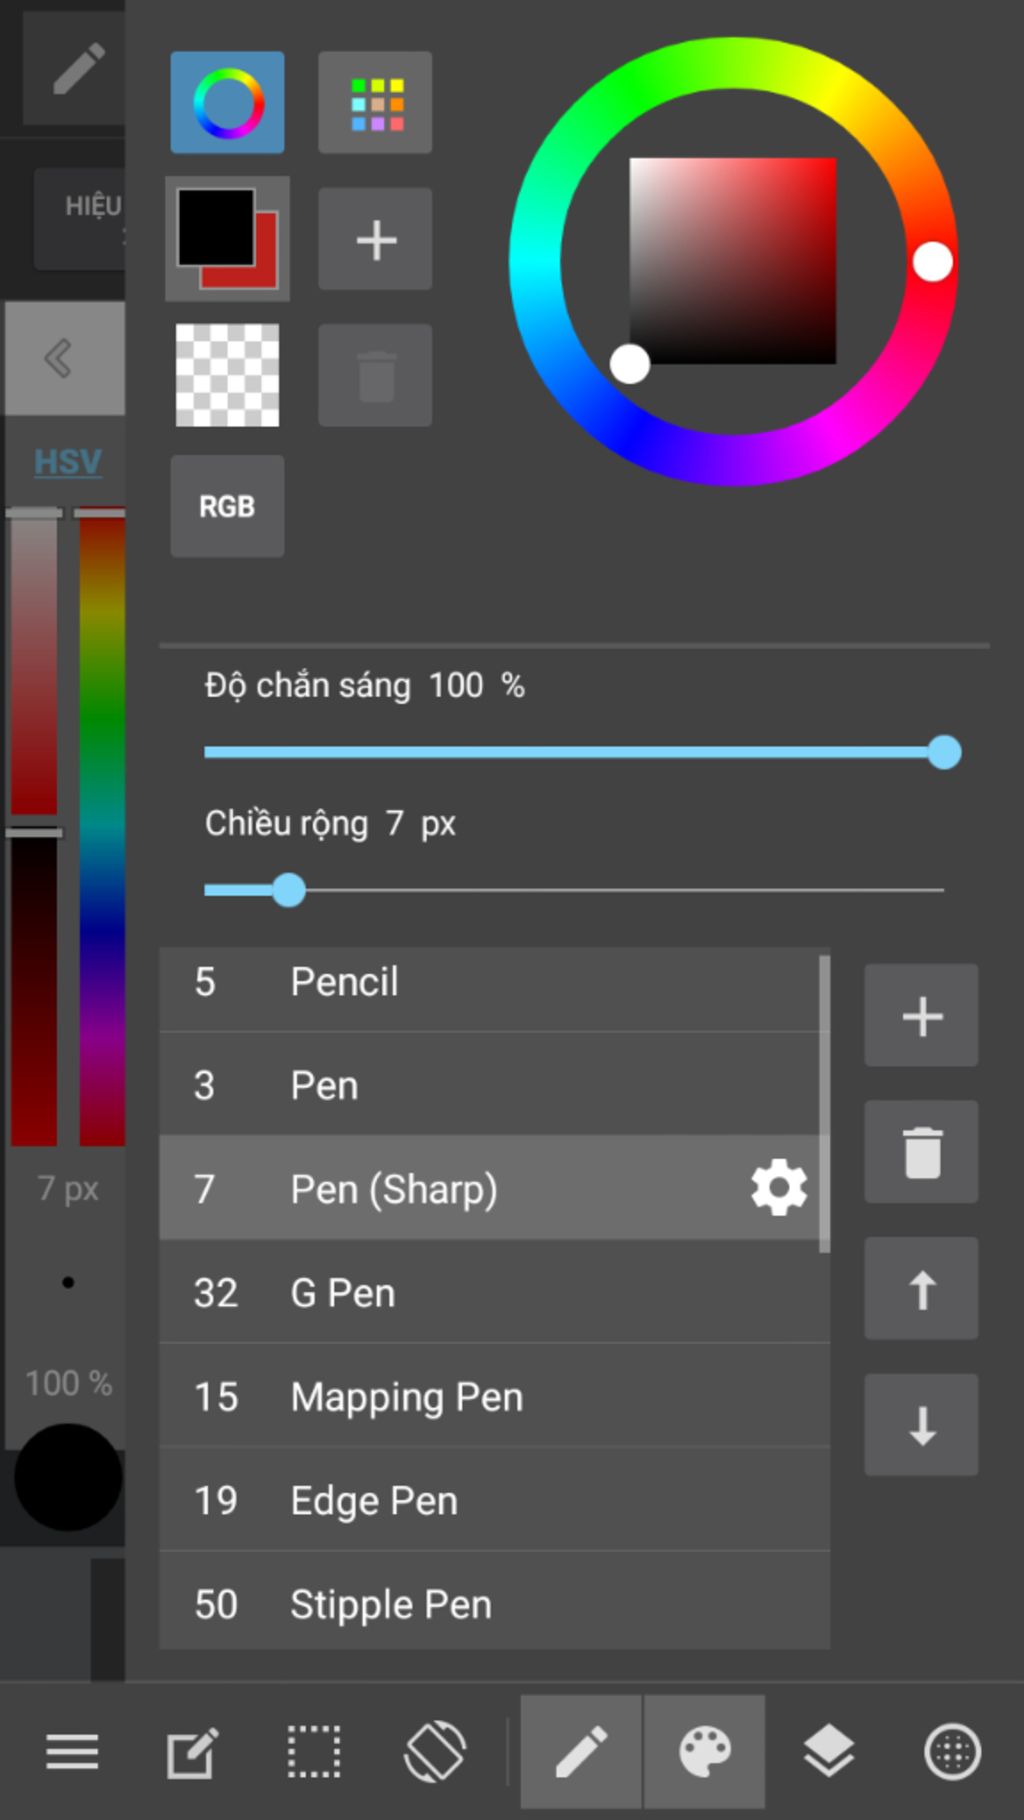Add a new brush with plus button

click(x=921, y=1016)
